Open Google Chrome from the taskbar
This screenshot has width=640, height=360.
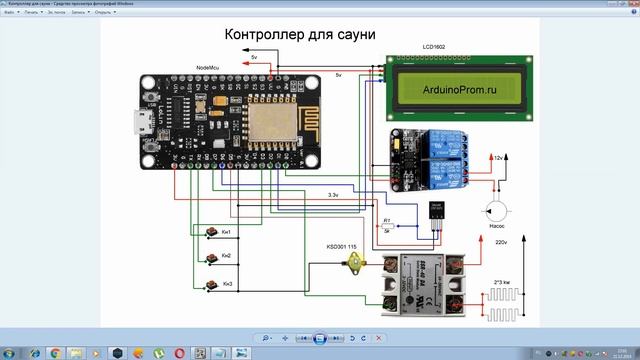click(55, 353)
